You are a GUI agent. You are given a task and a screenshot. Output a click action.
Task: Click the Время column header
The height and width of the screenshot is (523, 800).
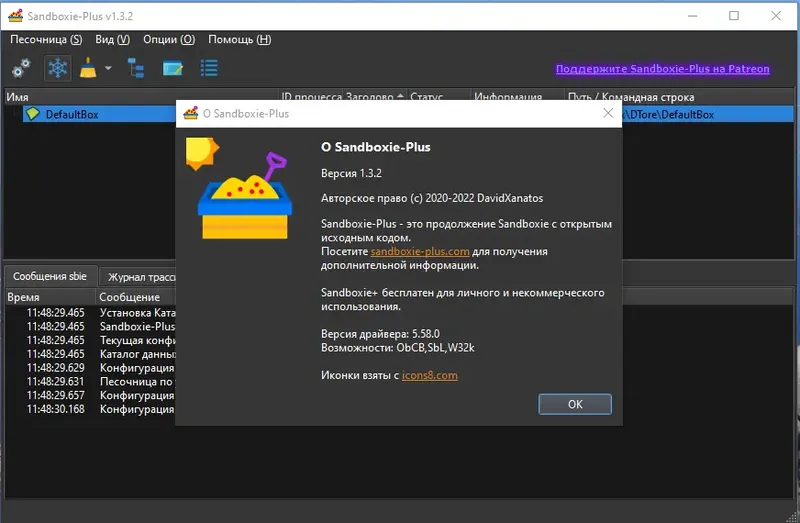click(50, 297)
